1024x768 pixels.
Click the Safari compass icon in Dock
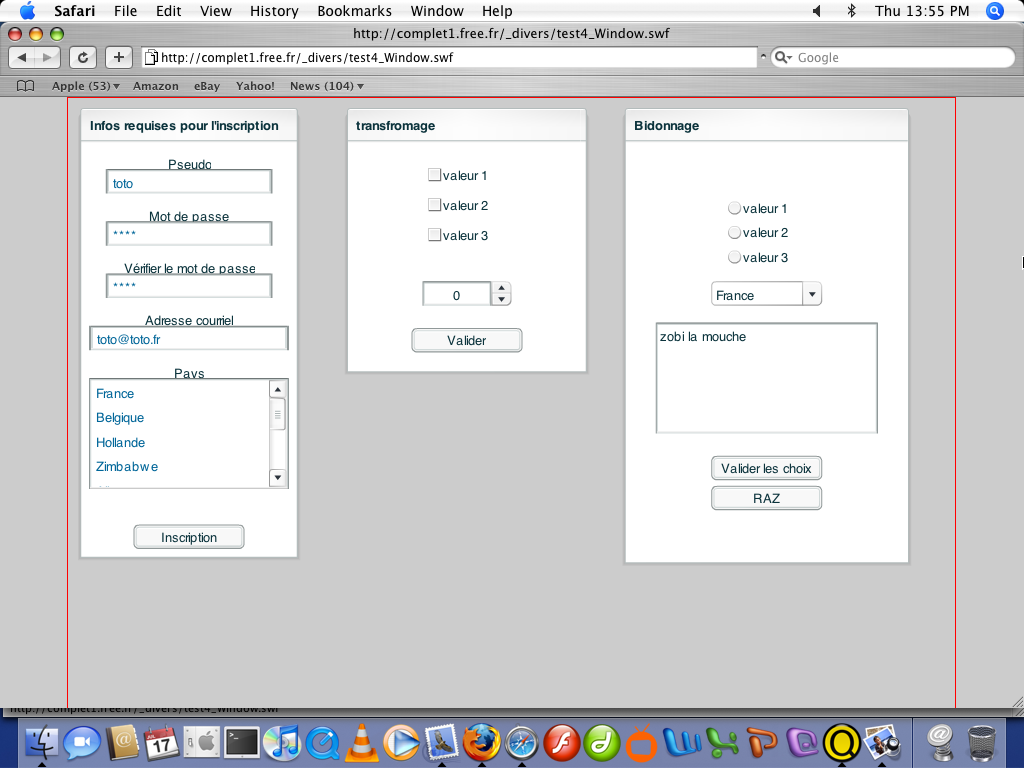522,743
